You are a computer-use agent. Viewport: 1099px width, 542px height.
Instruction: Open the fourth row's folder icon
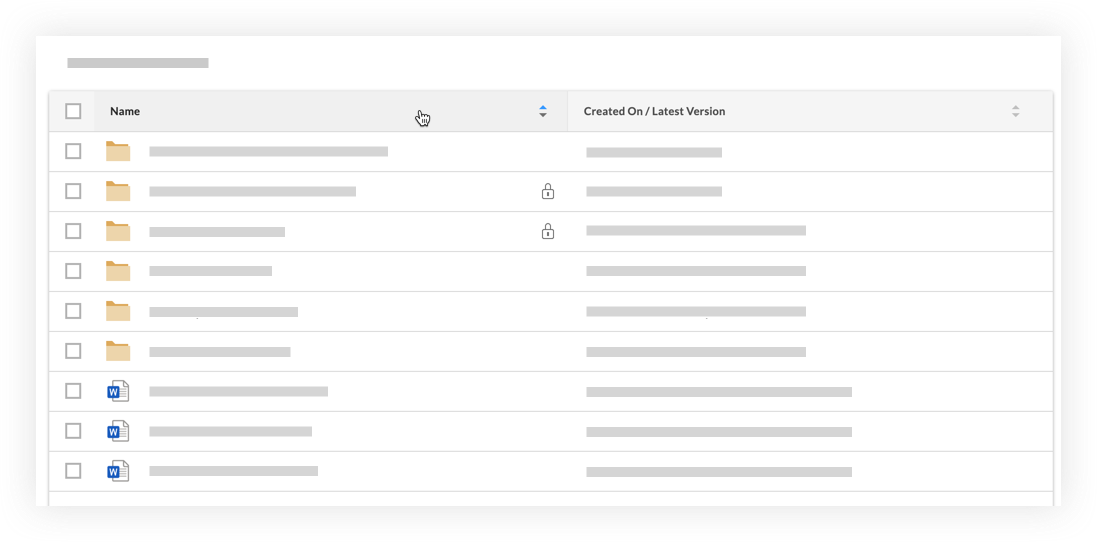[118, 271]
